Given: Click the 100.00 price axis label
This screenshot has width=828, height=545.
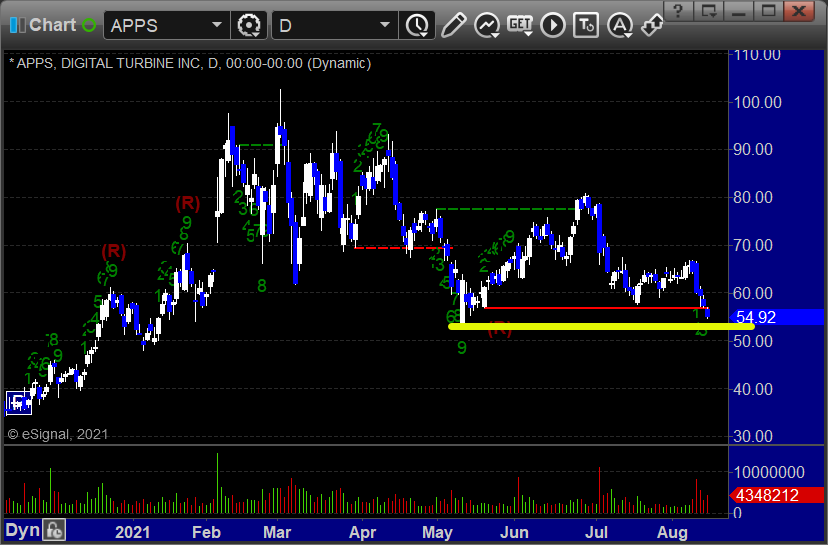Looking at the screenshot, I should click(x=757, y=102).
